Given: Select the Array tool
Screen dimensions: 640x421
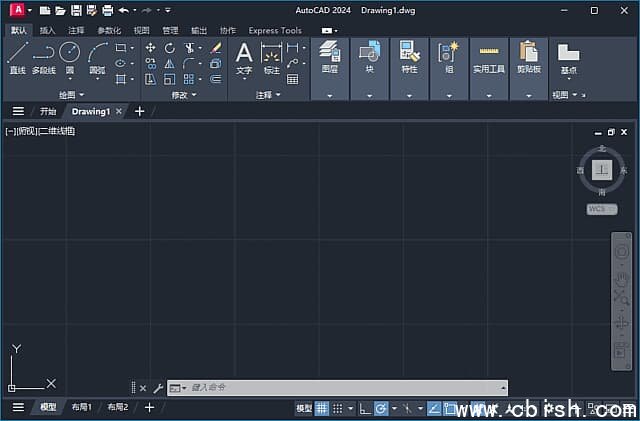Looking at the screenshot, I should click(189, 79).
